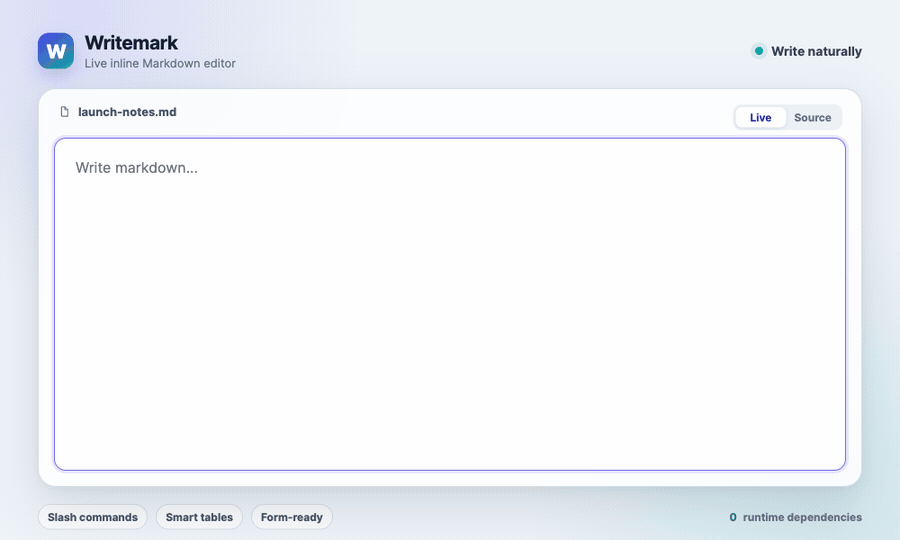Switch to the Source tab
Viewport: 900px width, 540px height.
pos(812,118)
